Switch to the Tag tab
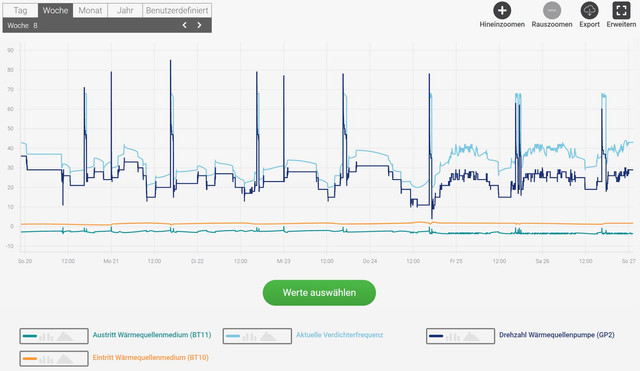This screenshot has height=371, width=640. tap(20, 11)
